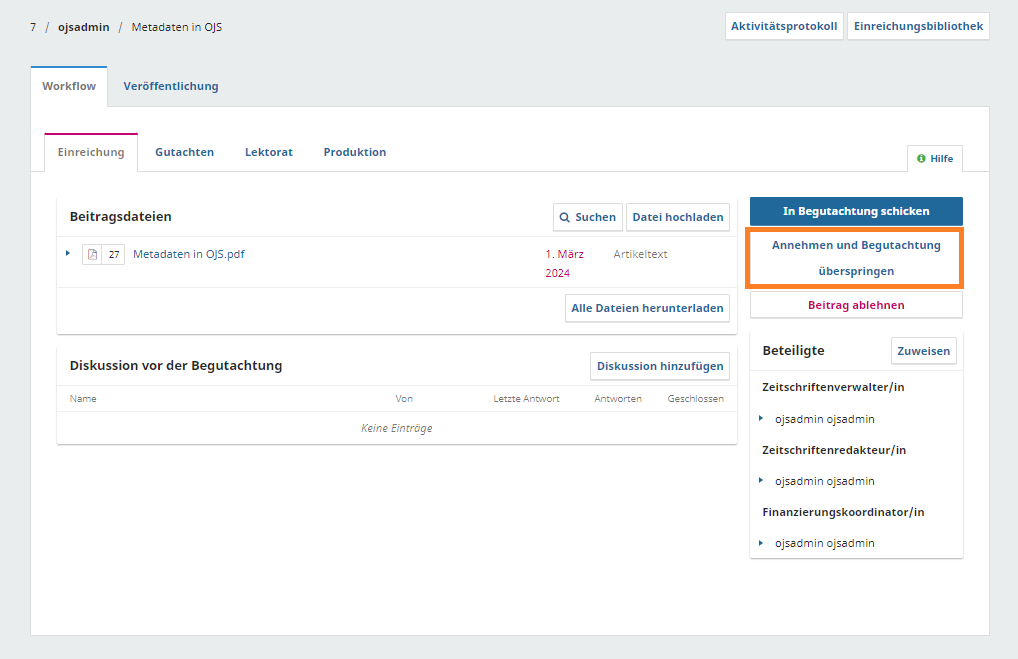The height and width of the screenshot is (659, 1018).
Task: Expand ojsadmin under Zeitschriftenverwalter/in
Action: (x=761, y=419)
